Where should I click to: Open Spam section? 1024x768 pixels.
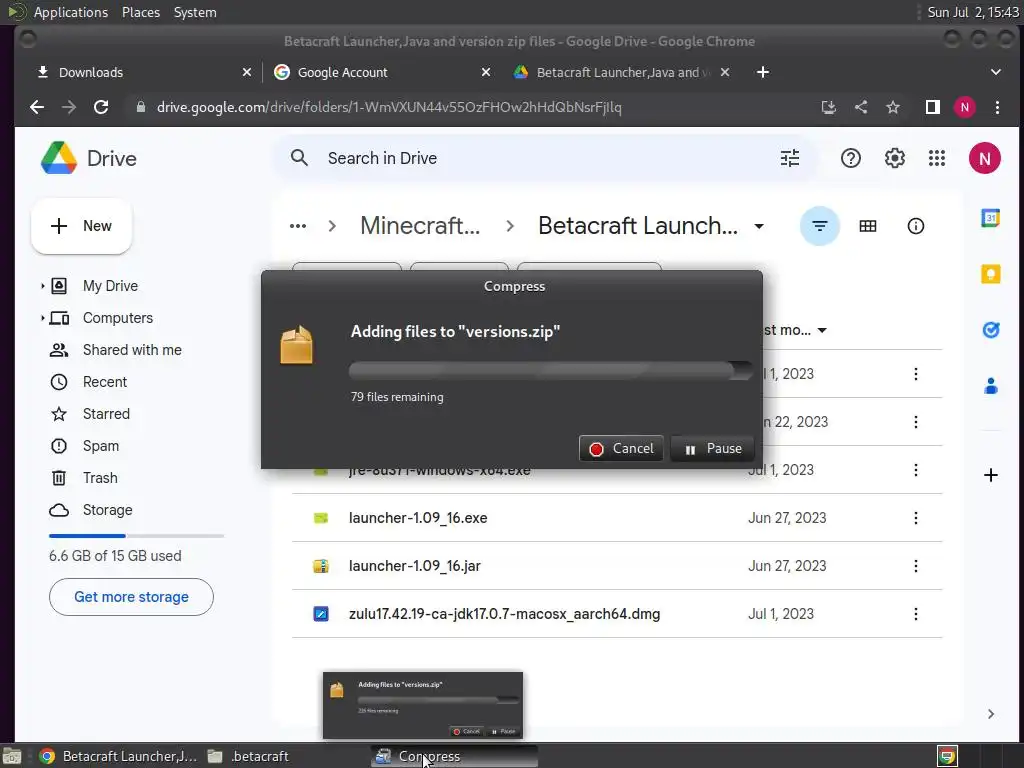pos(101,446)
